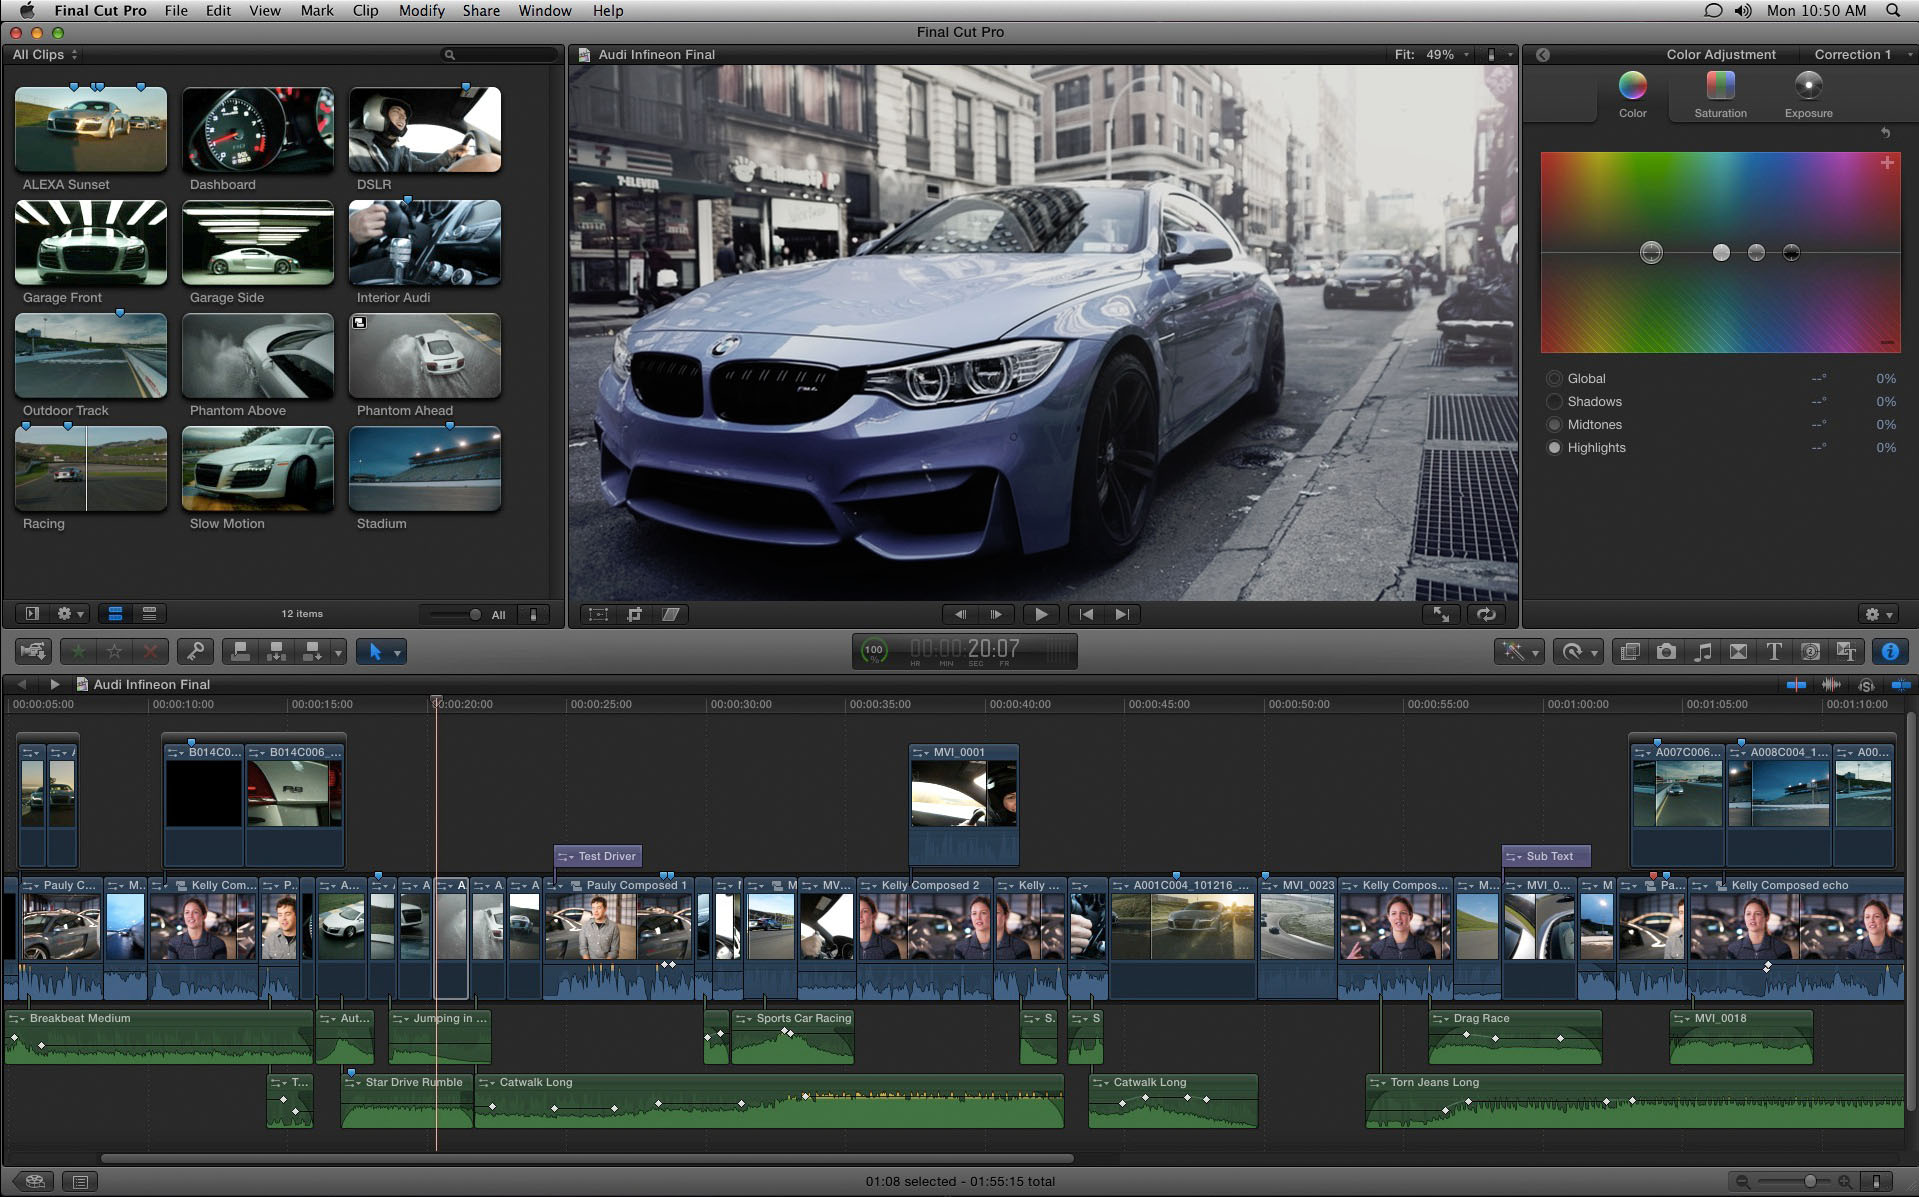Viewport: 1919px width, 1197px height.
Task: Open the Keyword Editor key icon
Action: [x=195, y=652]
